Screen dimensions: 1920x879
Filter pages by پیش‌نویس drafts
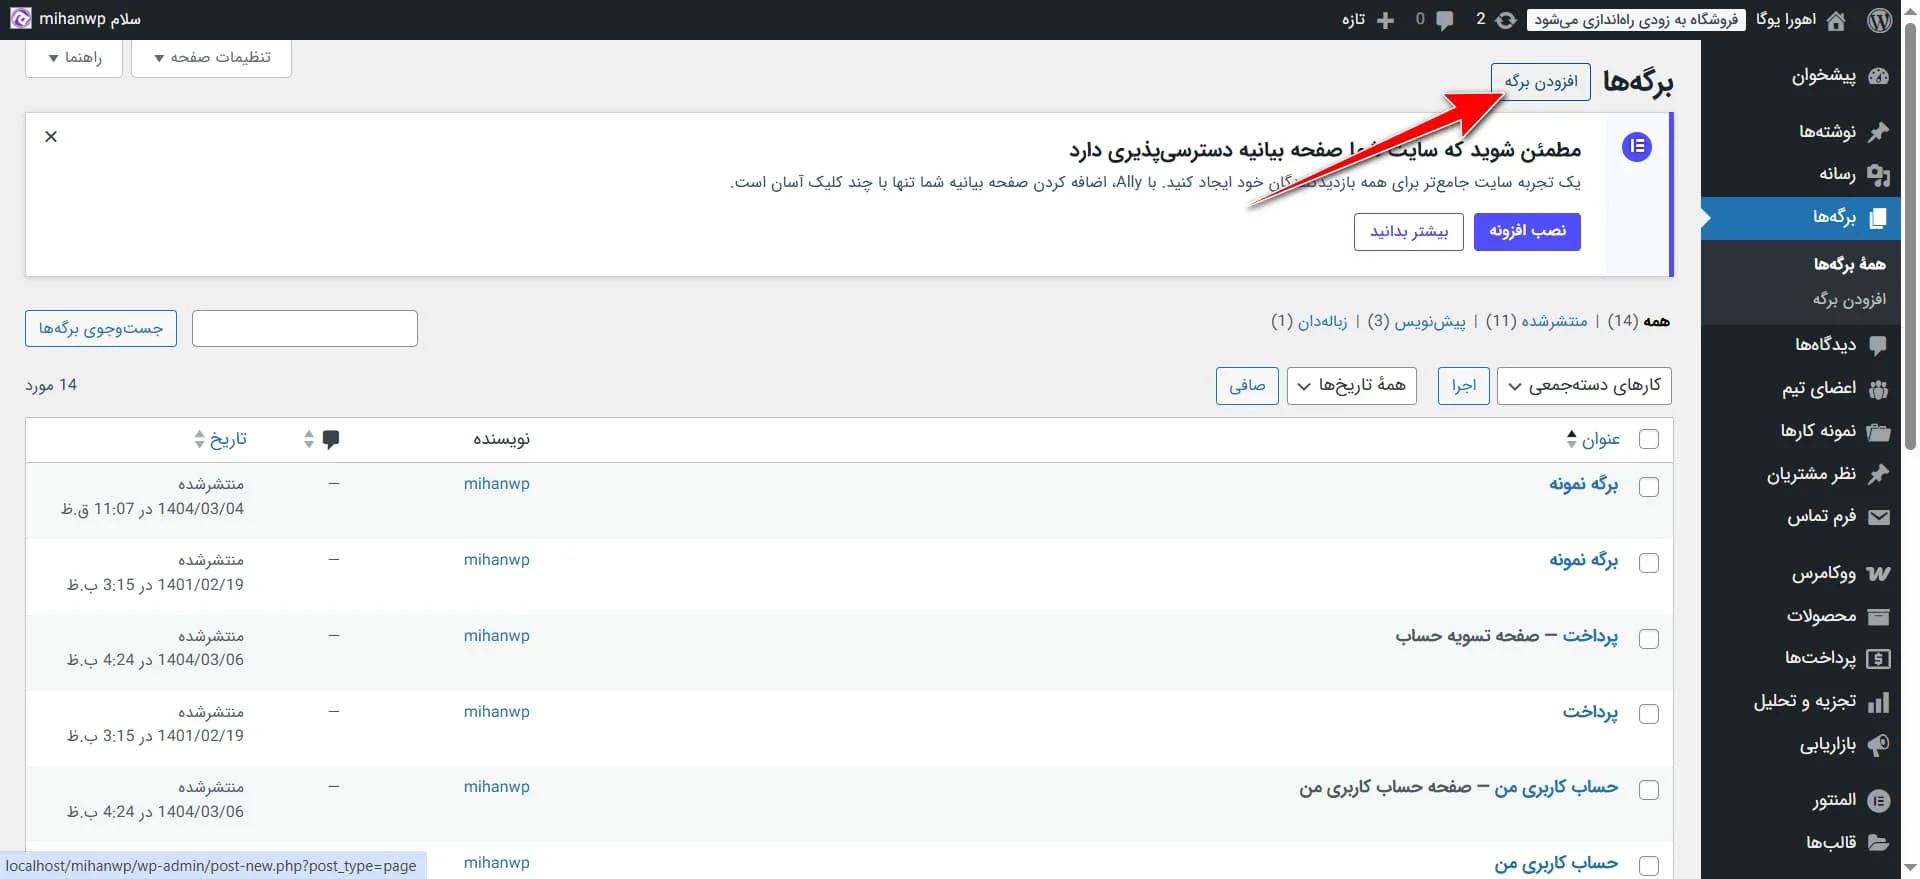[x=1430, y=321]
